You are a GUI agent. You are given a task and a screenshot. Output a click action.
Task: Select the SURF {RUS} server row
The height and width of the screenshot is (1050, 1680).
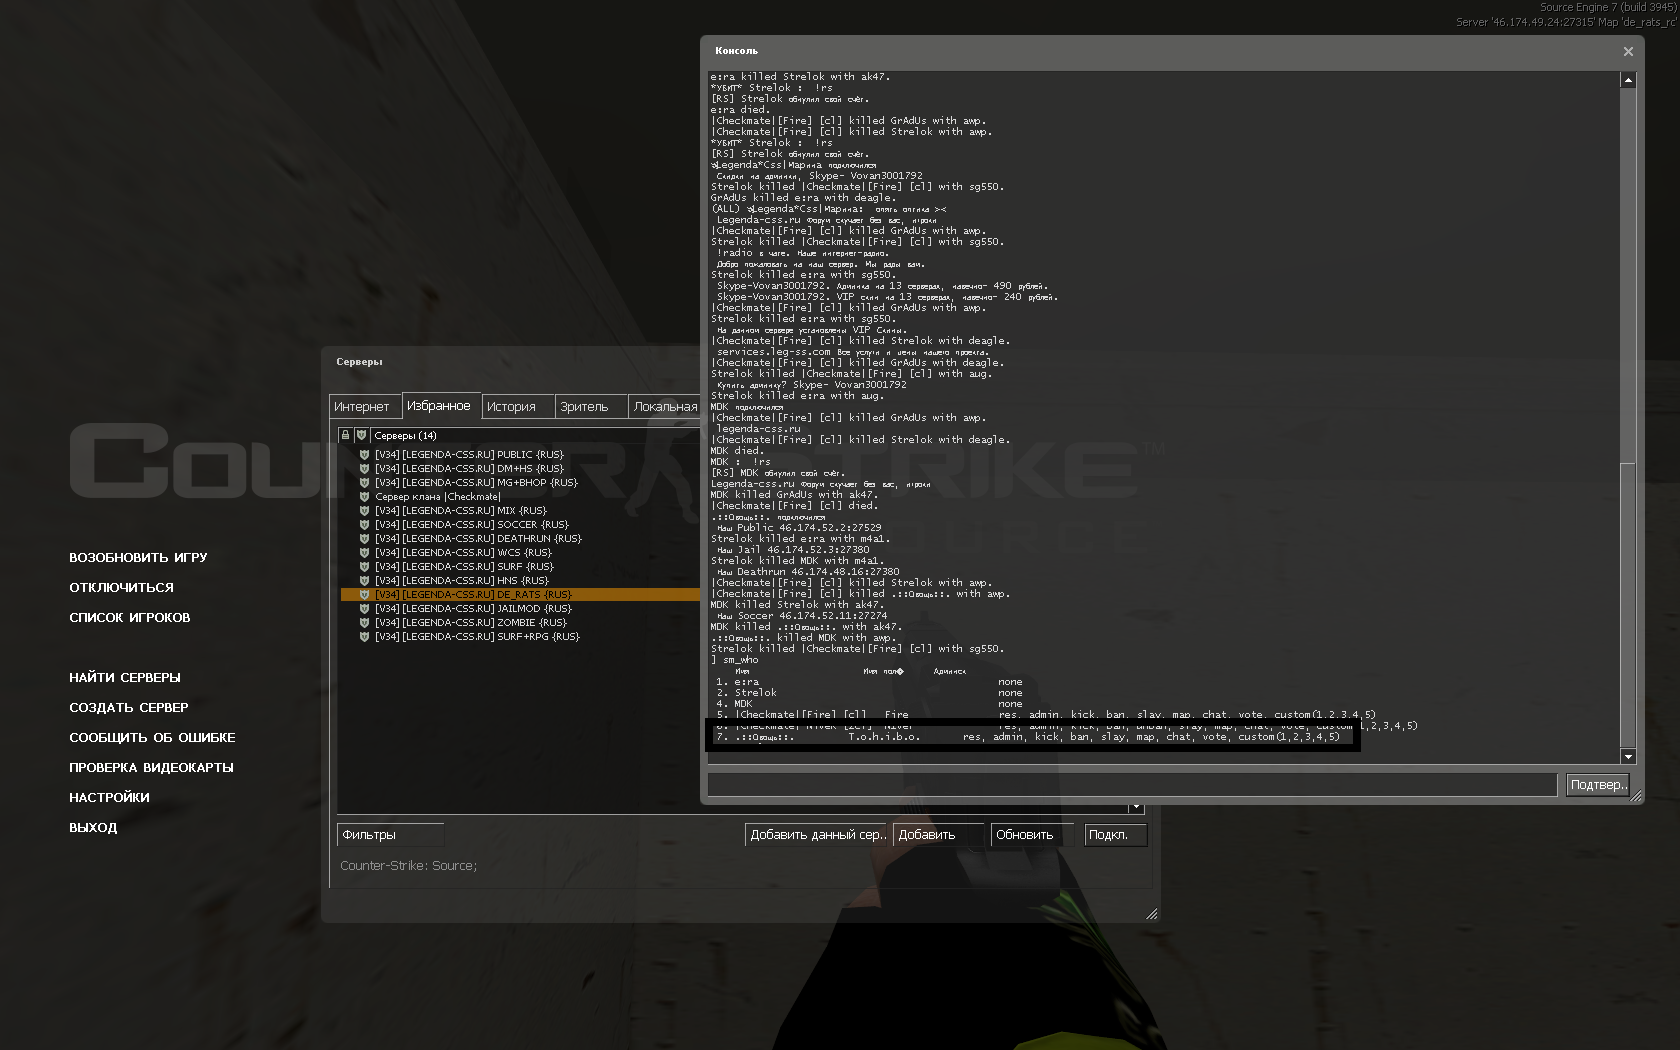tap(520, 566)
